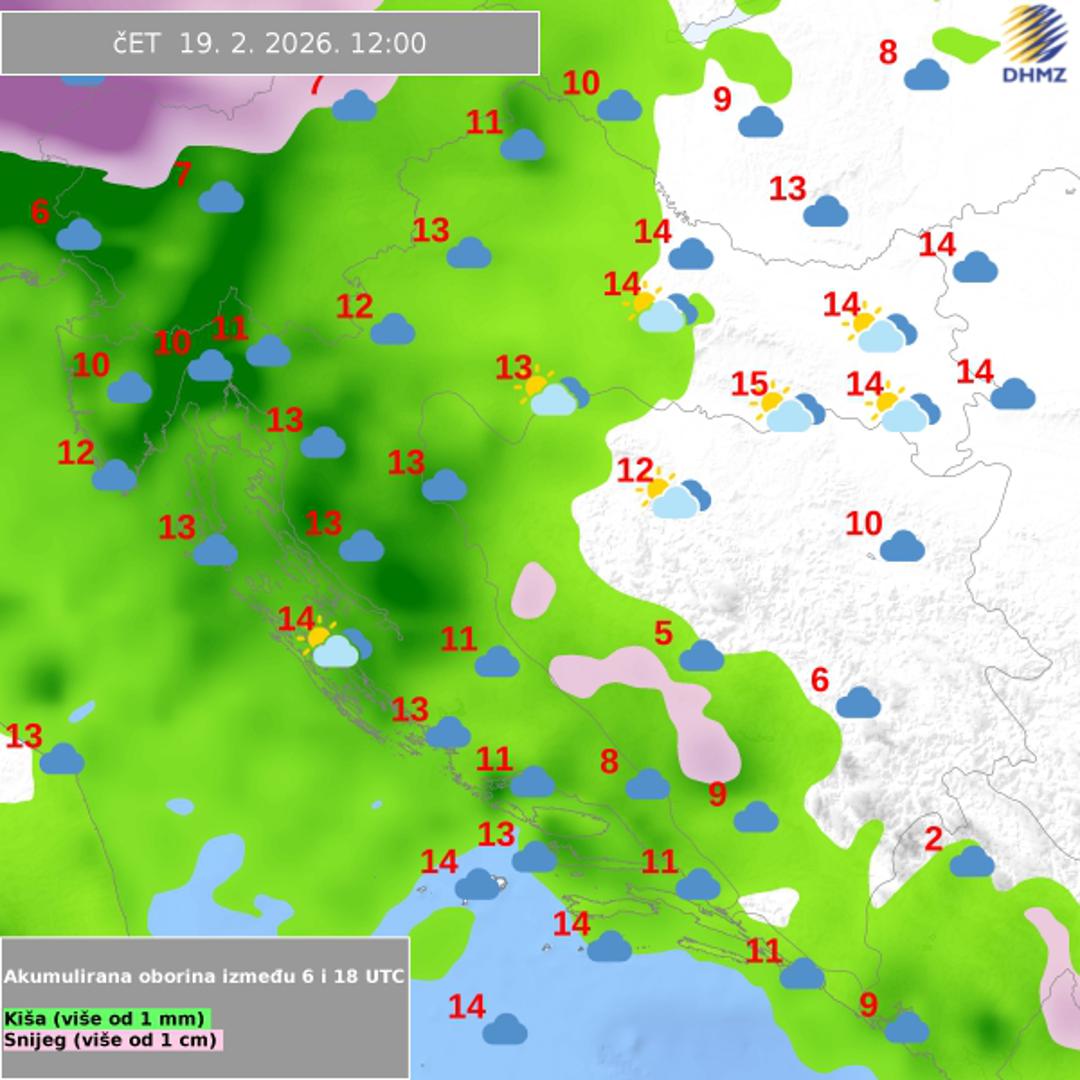1080x1080 pixels.
Task: Click the cloud icon beside temperature 2
Action: click(971, 861)
